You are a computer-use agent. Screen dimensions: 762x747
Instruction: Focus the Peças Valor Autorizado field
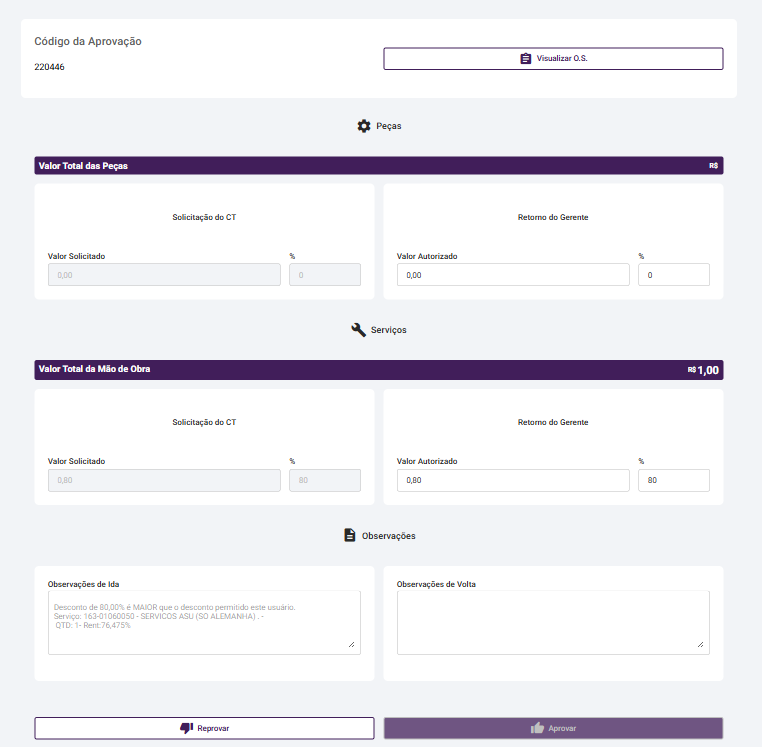tap(512, 275)
